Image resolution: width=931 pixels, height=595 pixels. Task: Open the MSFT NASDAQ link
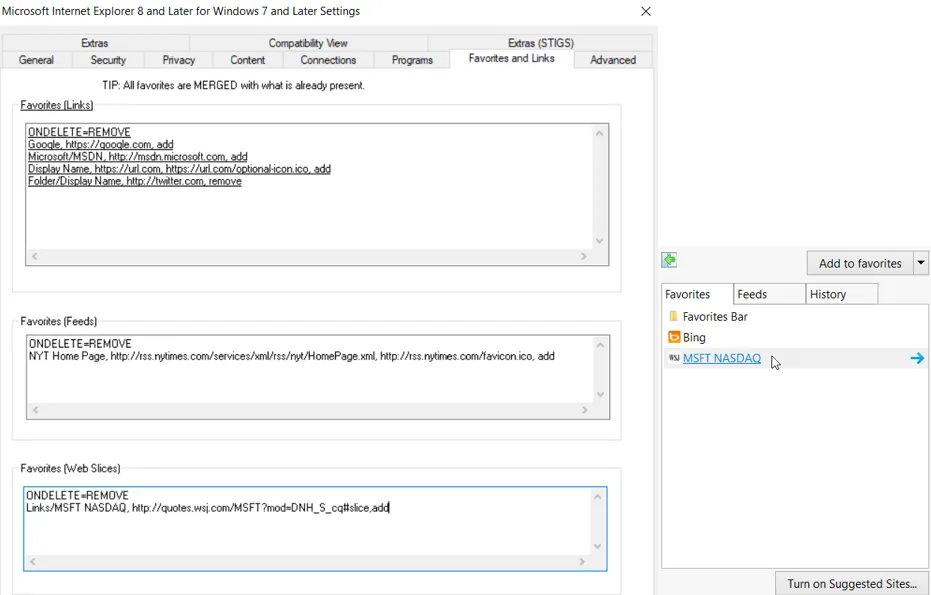coord(721,358)
